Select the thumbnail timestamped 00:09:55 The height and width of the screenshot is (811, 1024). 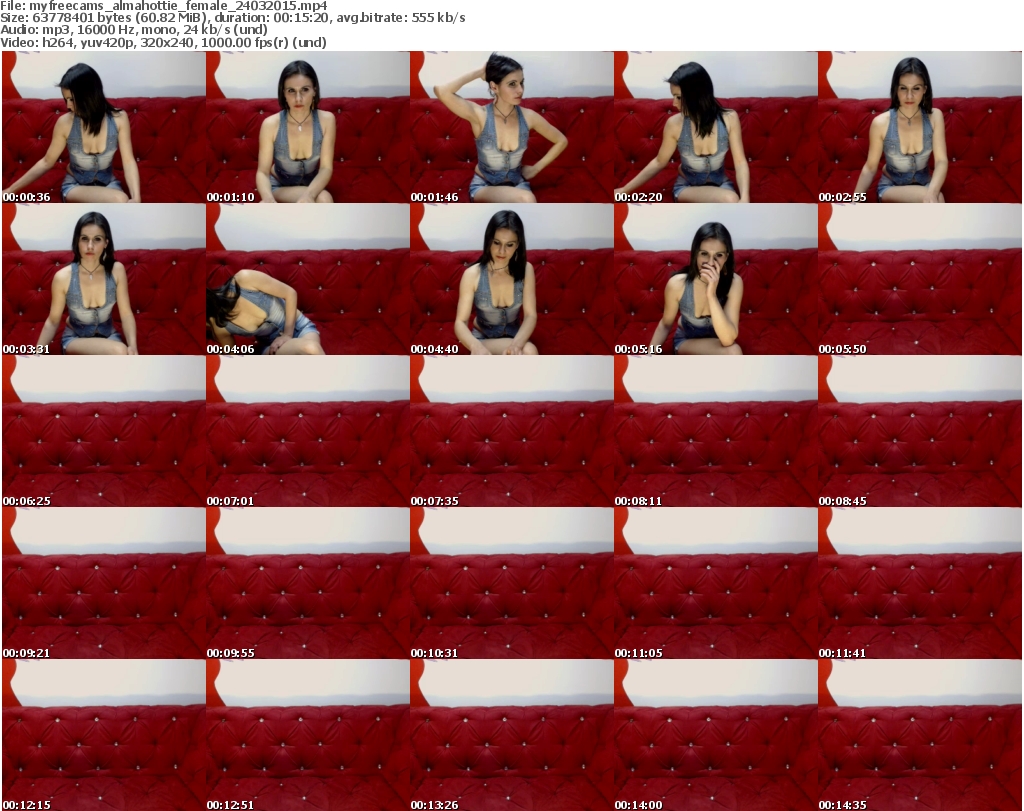(x=308, y=583)
